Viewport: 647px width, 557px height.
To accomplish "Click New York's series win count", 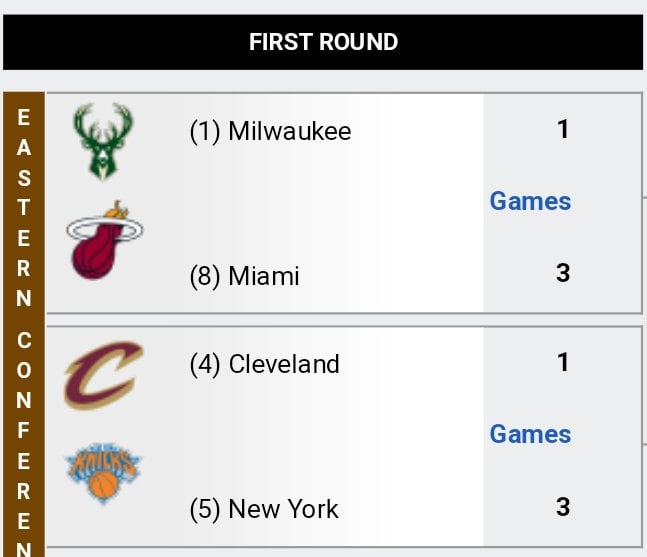I will pos(563,506).
